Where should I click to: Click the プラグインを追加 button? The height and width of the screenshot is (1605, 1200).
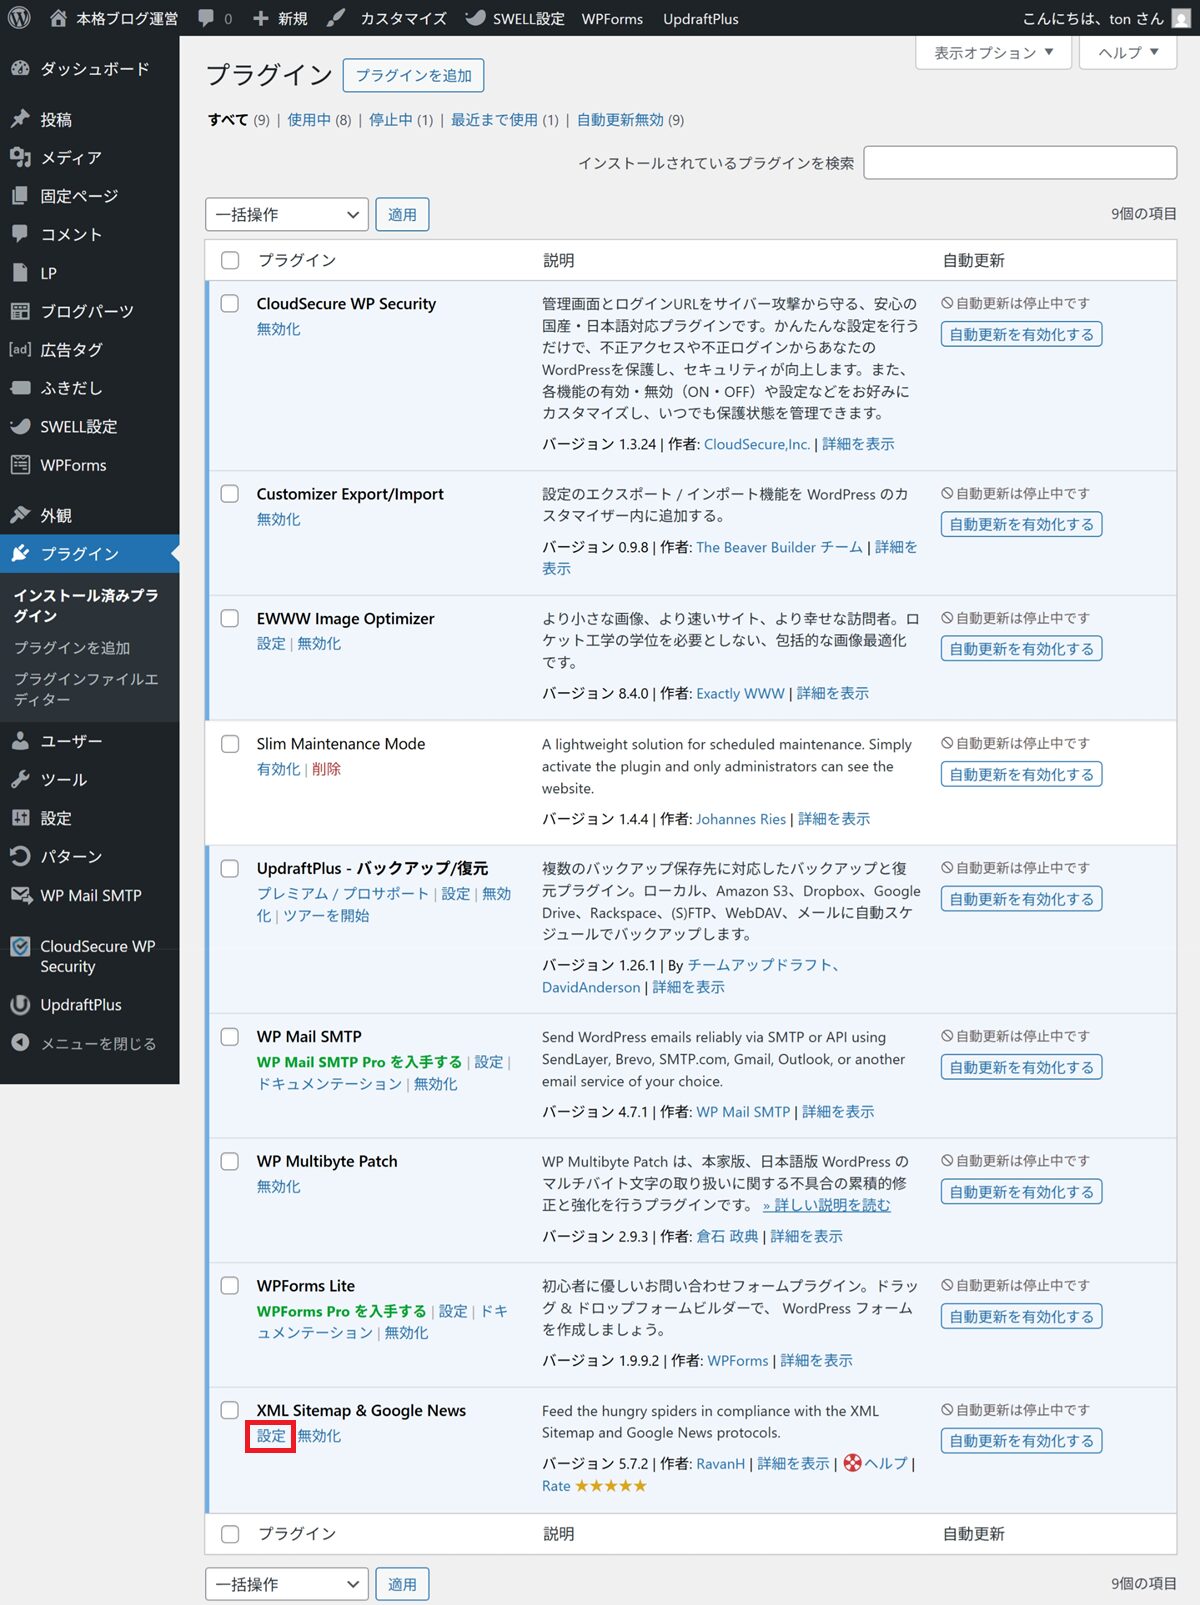pos(413,76)
